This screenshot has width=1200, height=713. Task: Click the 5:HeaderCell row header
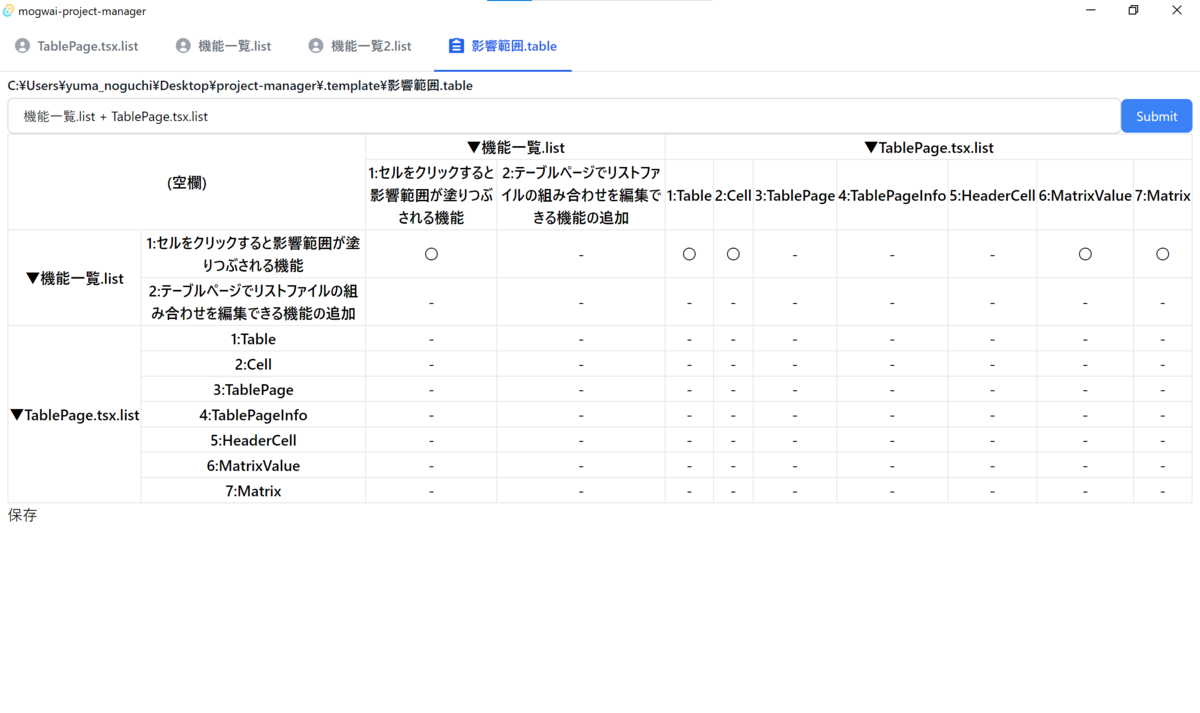click(x=253, y=440)
